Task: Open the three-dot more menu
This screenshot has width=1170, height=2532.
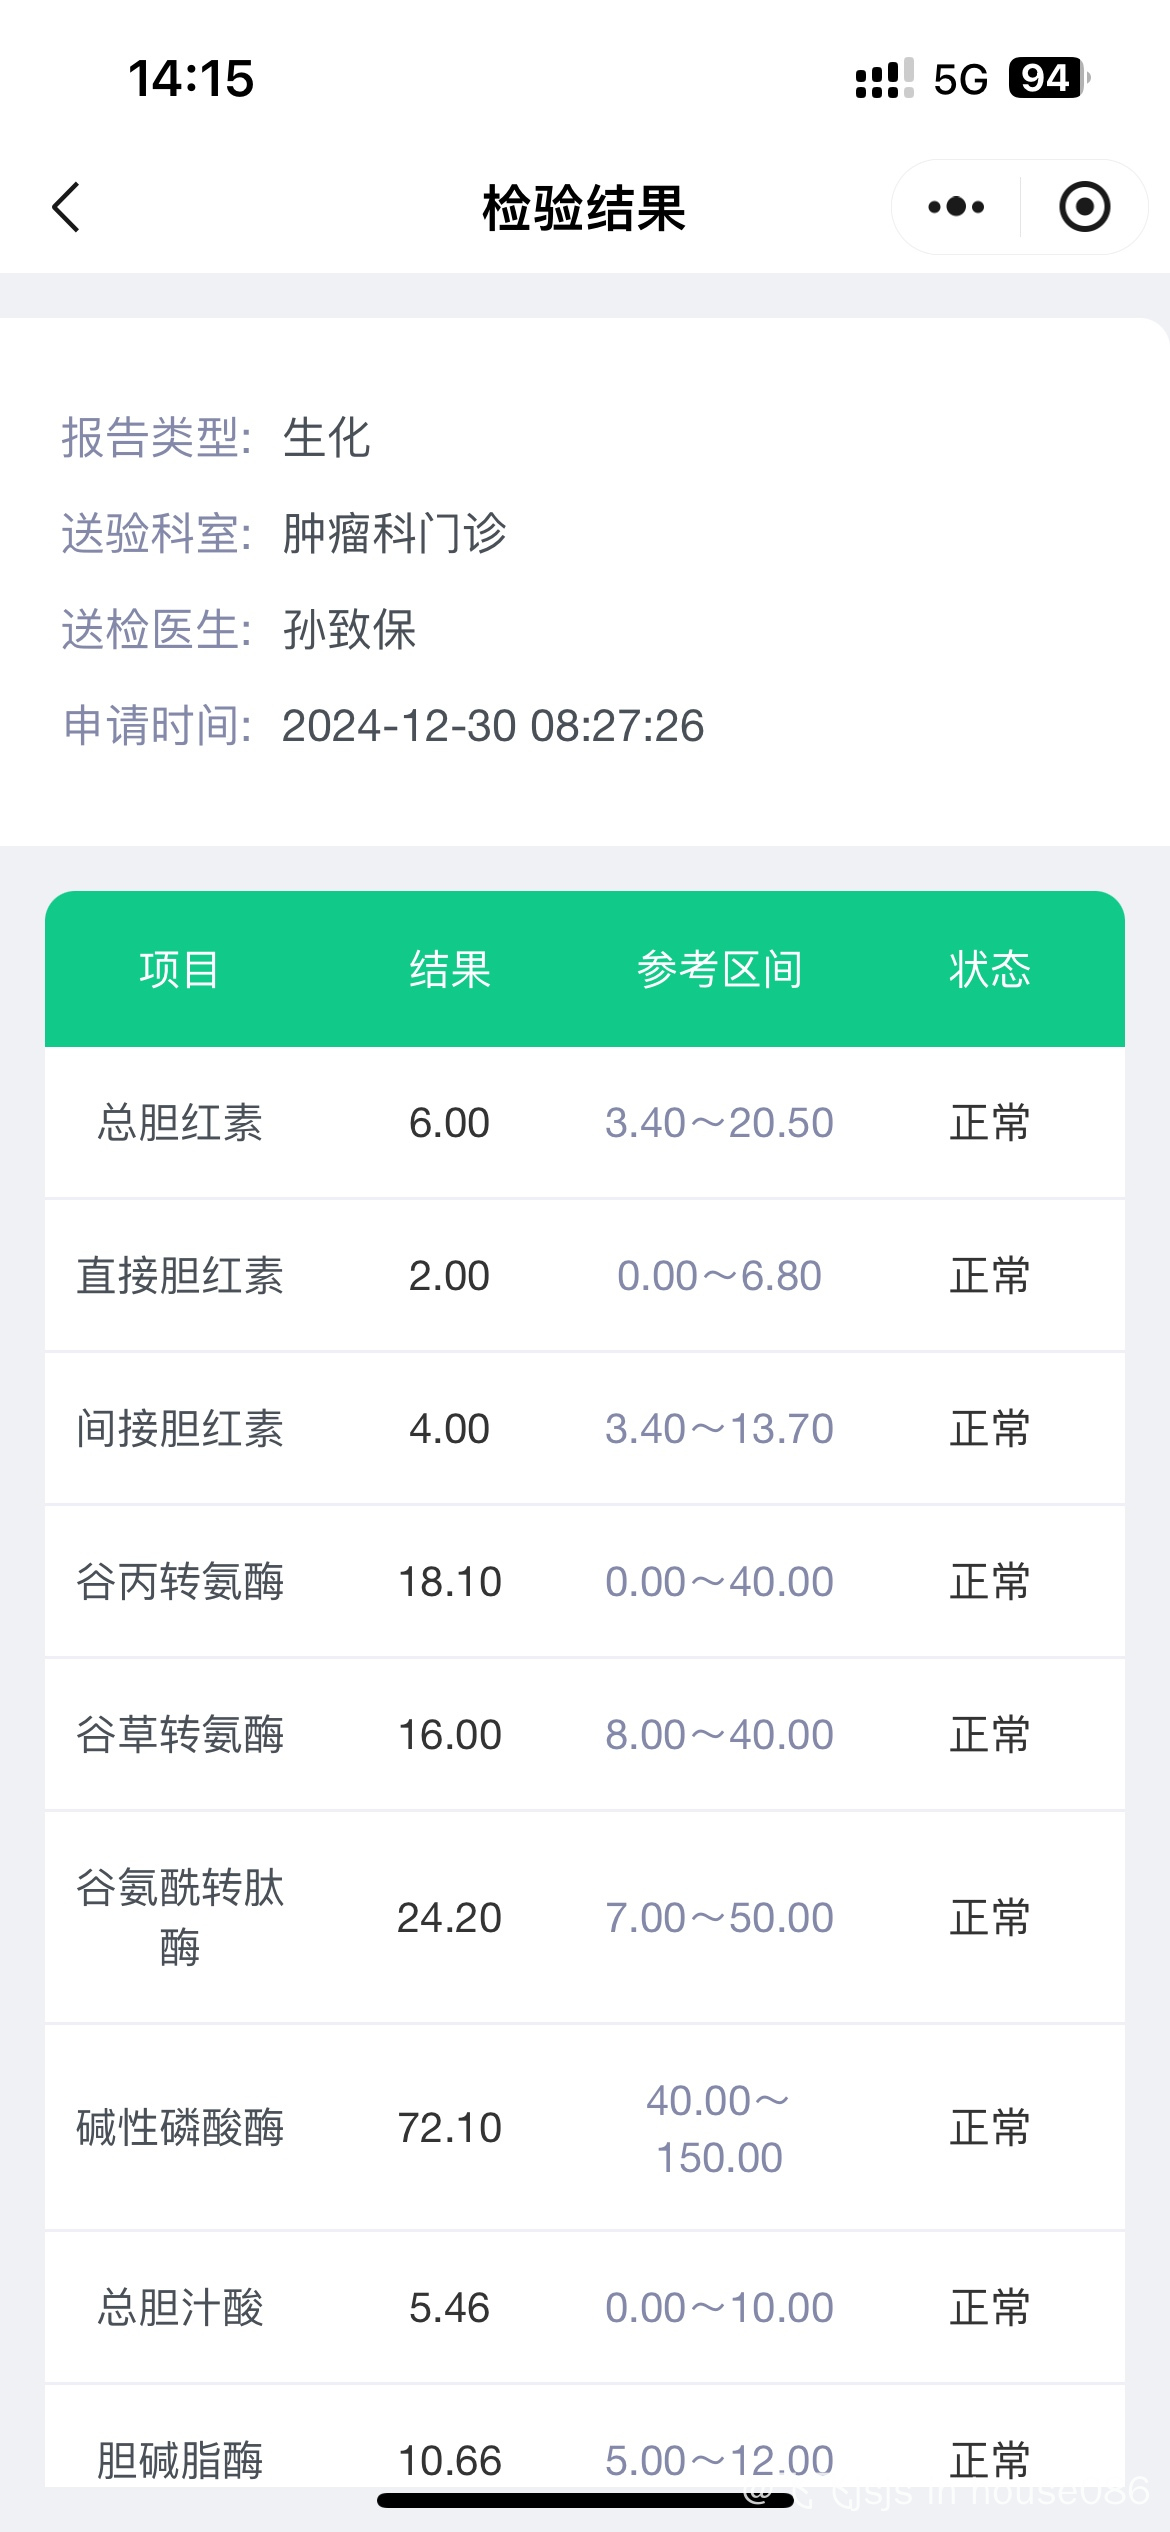Action: point(956,207)
